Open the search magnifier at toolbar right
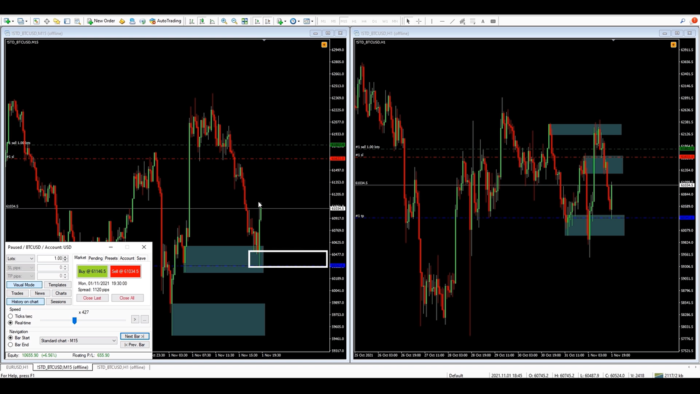The height and width of the screenshot is (394, 700). point(683,21)
